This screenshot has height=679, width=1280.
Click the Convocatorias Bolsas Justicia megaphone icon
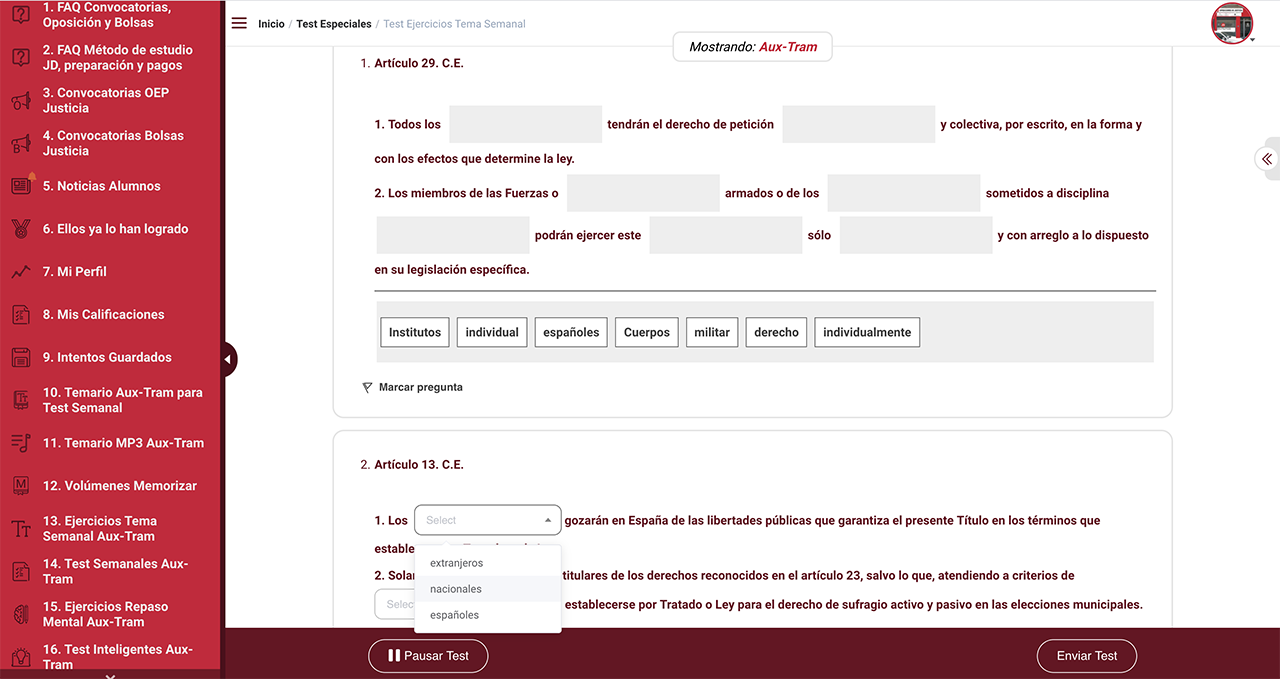tap(21, 143)
